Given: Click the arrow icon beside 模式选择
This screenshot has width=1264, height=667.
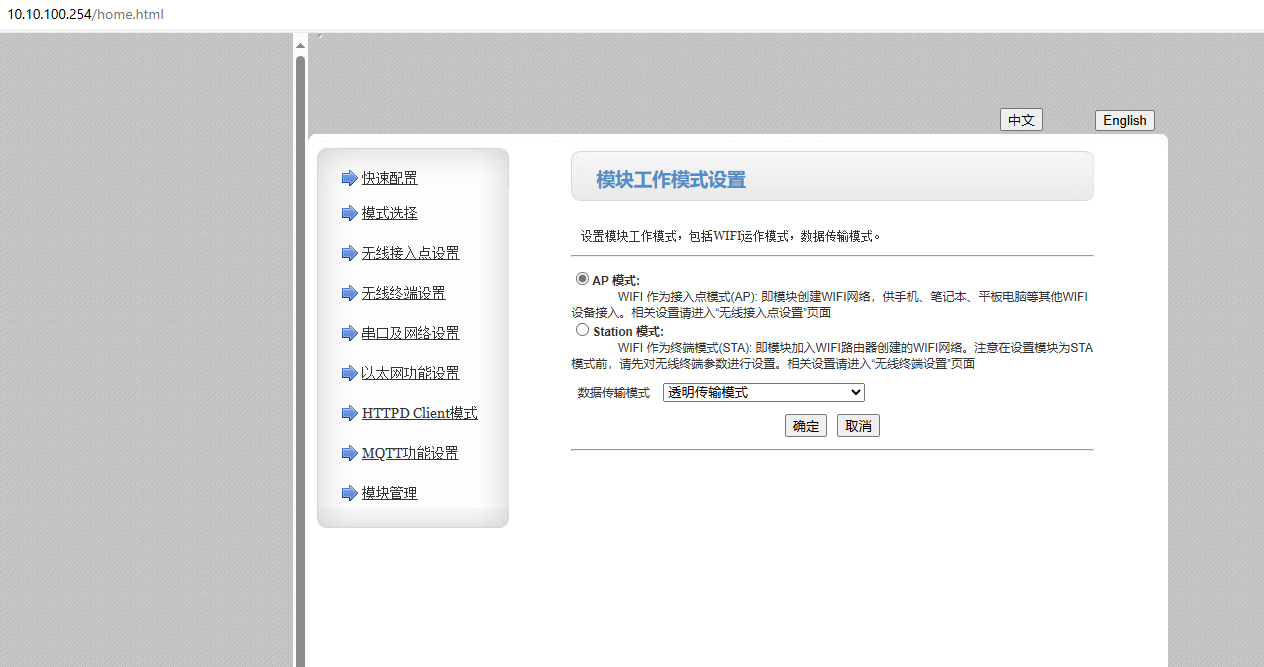Looking at the screenshot, I should (349, 213).
